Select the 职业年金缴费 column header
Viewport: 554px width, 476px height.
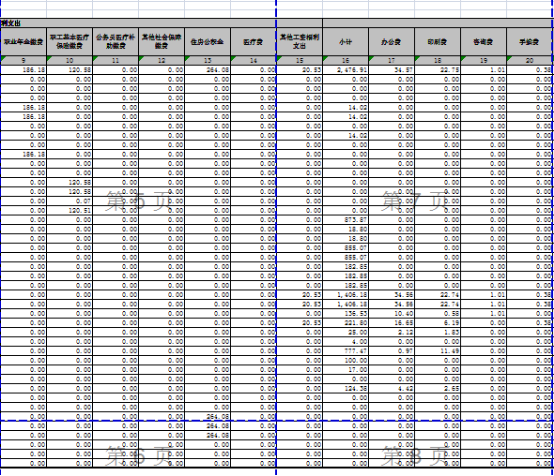23,42
